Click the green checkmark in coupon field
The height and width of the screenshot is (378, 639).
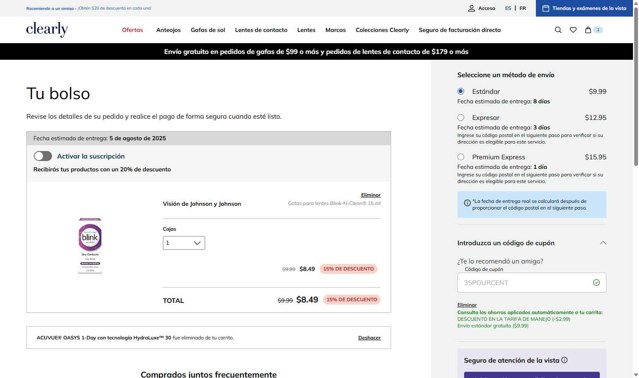pyautogui.click(x=596, y=283)
